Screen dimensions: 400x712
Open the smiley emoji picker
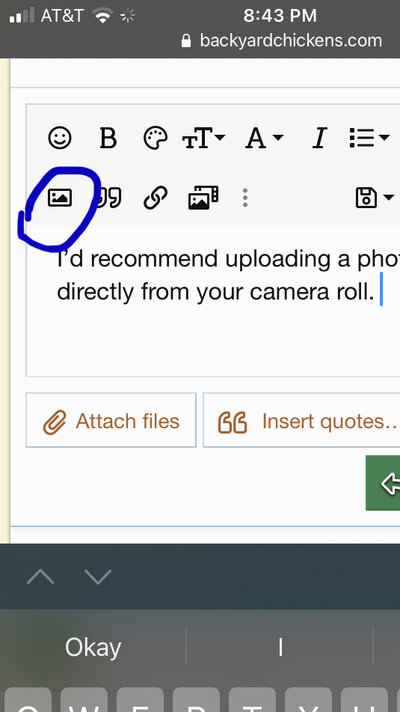[x=59, y=137]
